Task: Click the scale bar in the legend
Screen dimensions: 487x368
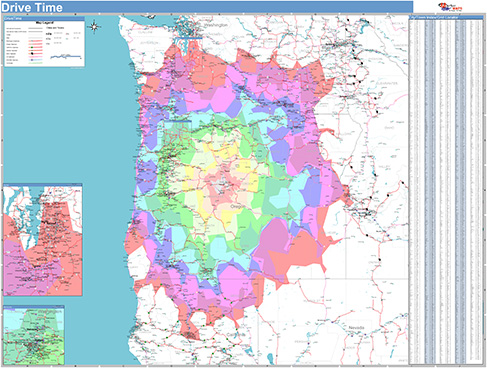Action: tap(66, 57)
